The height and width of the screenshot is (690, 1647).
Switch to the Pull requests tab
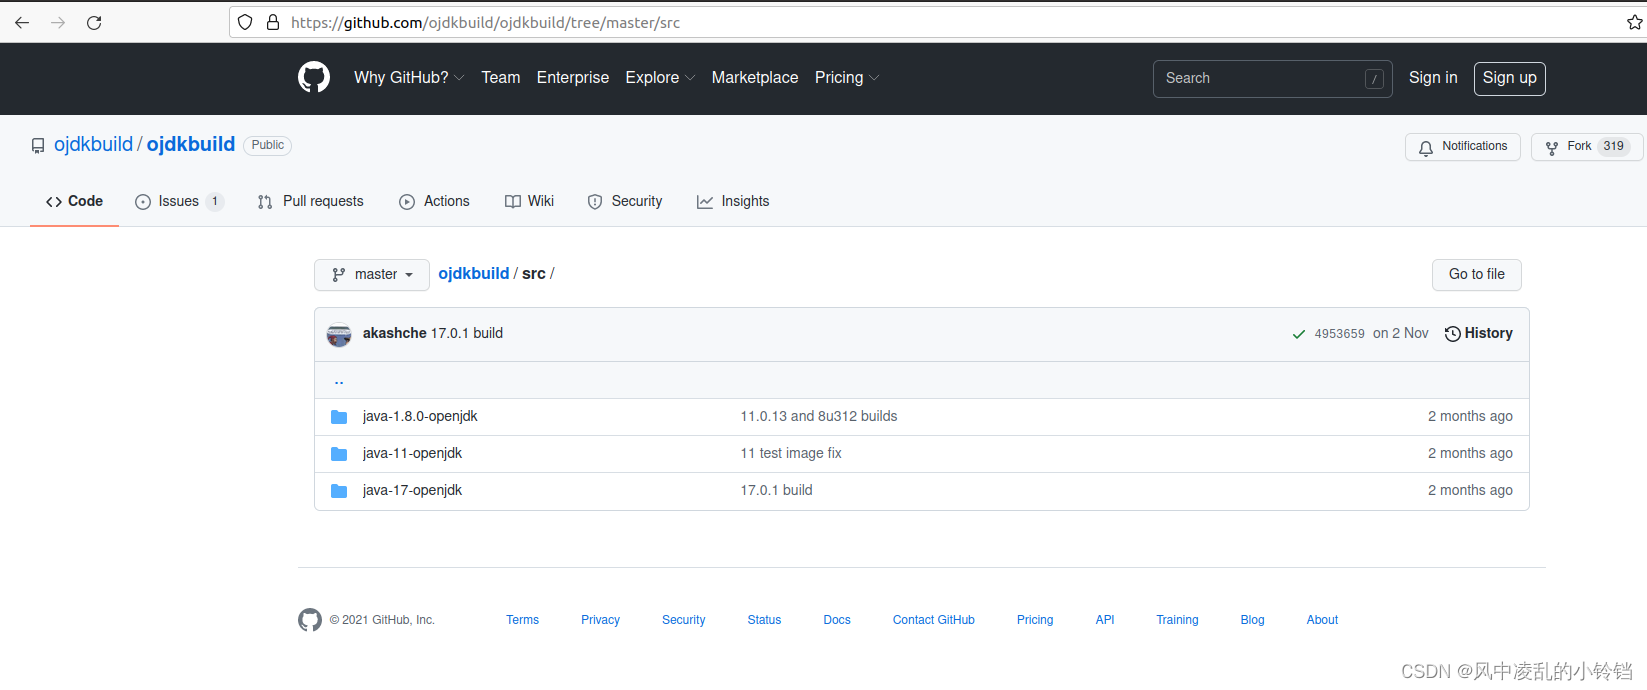pyautogui.click(x=310, y=201)
